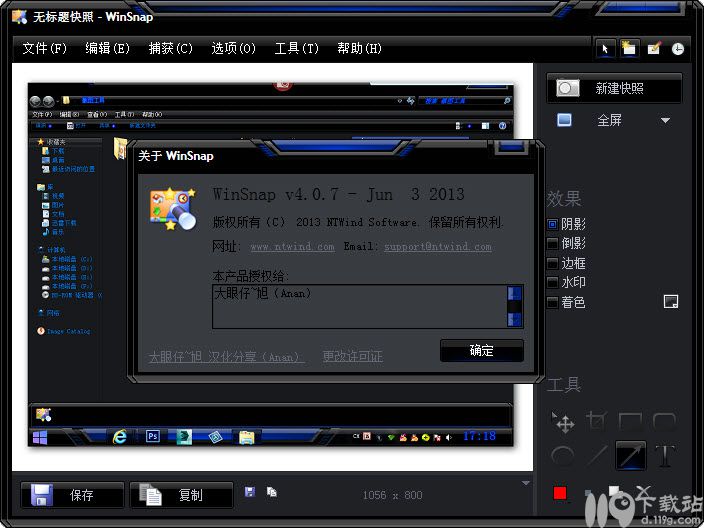Select the move/select arrows tool
Screen dimensions: 704x528
[x=563, y=422]
